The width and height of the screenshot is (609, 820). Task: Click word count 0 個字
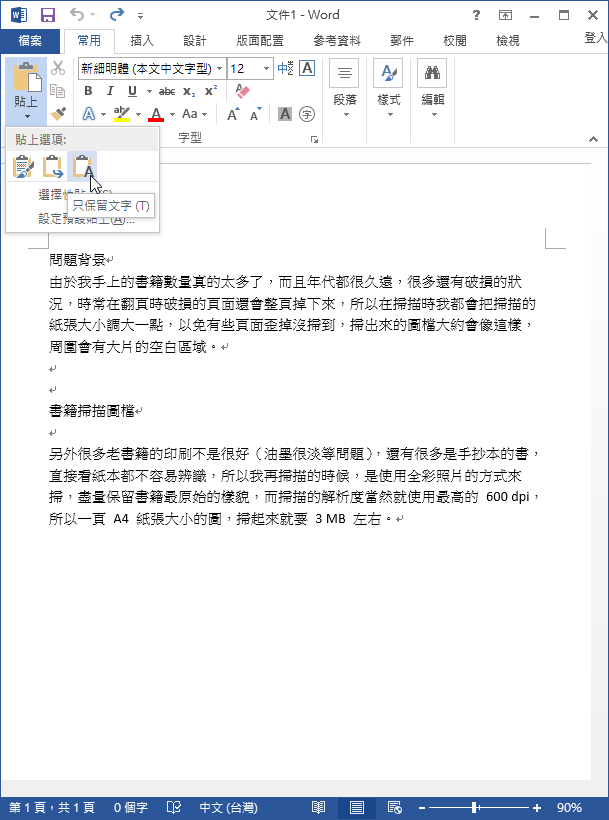[131, 808]
